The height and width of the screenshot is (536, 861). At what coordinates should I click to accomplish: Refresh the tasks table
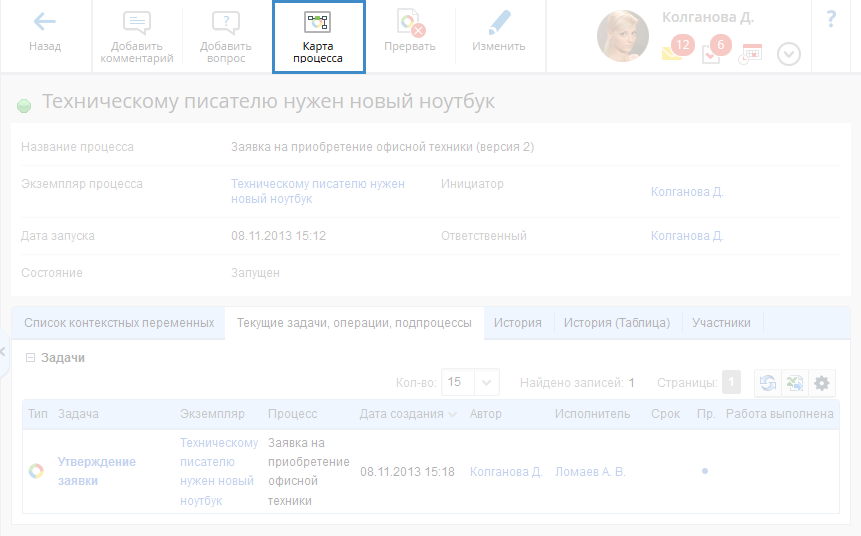767,383
